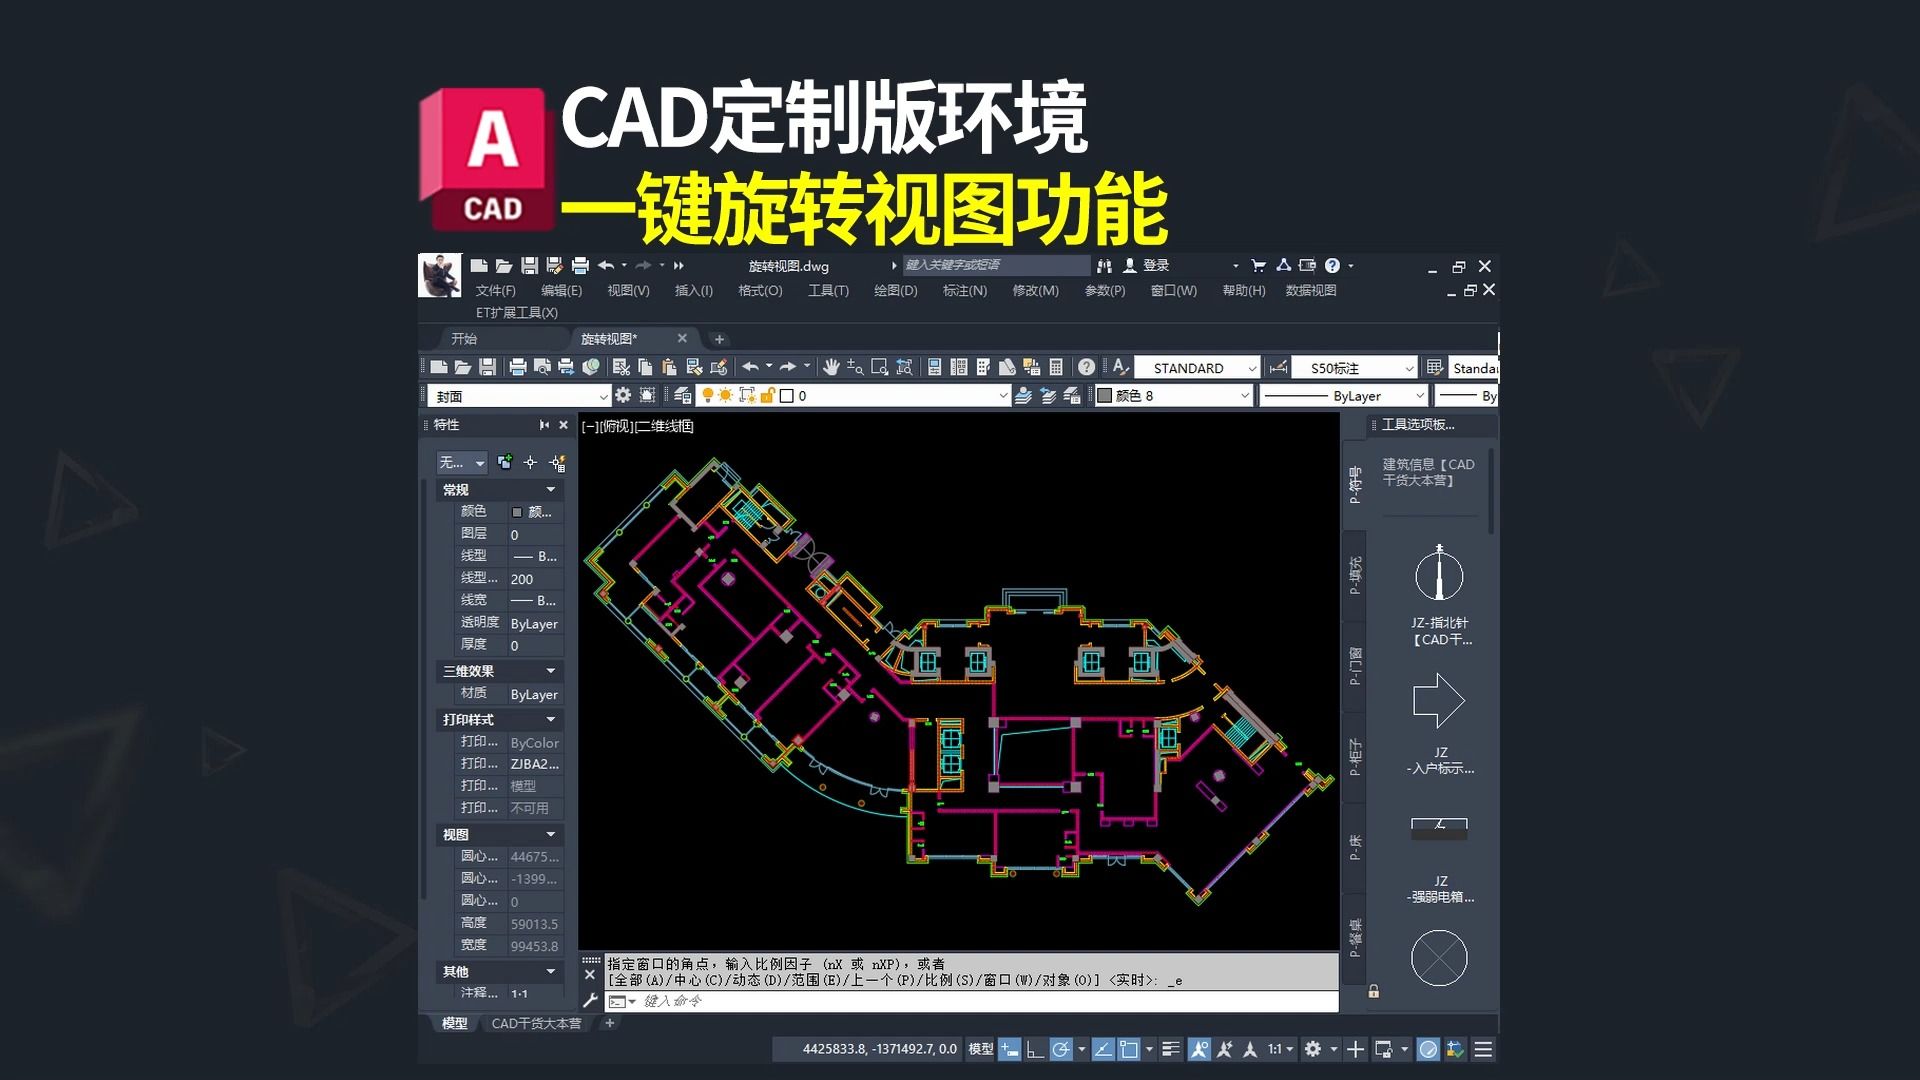
Task: Open the S50标注 dimension style dropdown
Action: pyautogui.click(x=1355, y=368)
